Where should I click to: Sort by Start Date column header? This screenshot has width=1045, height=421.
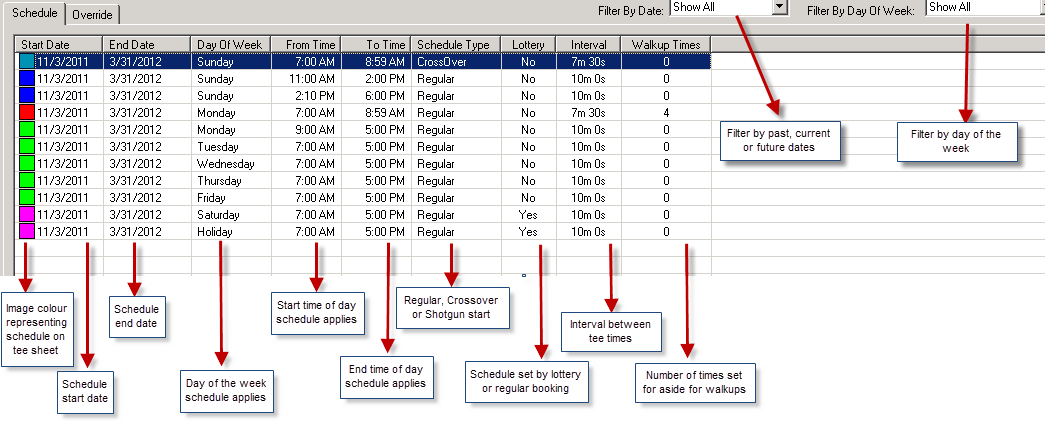[x=59, y=44]
